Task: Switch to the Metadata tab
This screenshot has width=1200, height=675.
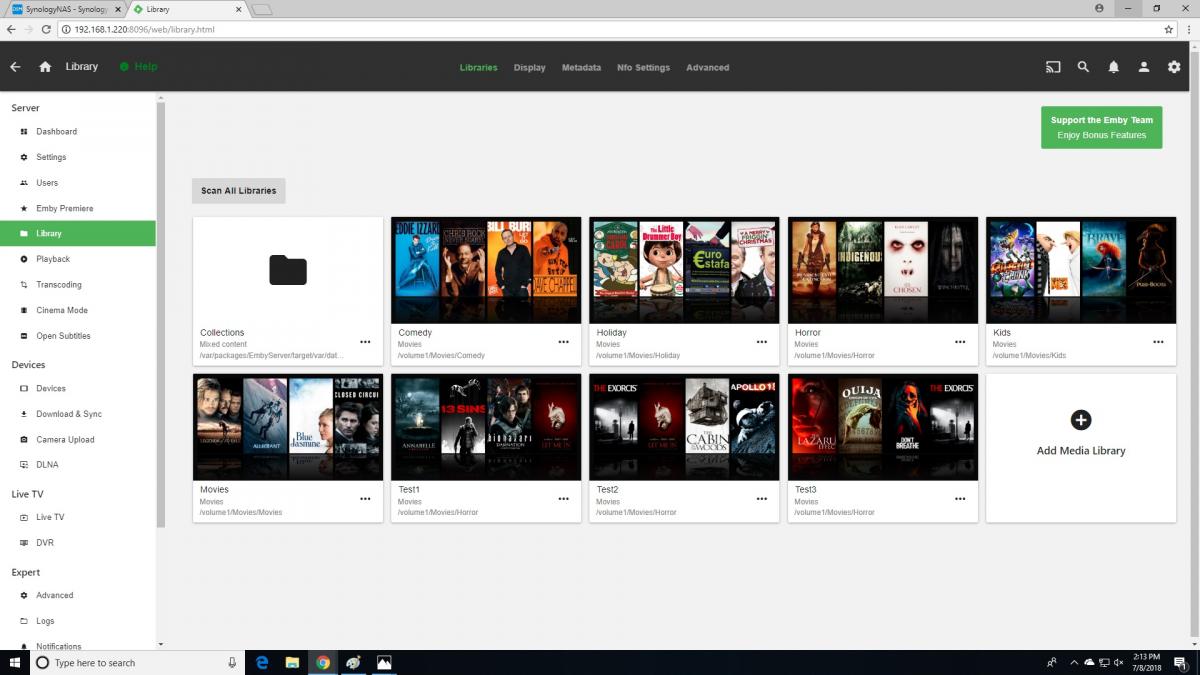Action: 581,68
